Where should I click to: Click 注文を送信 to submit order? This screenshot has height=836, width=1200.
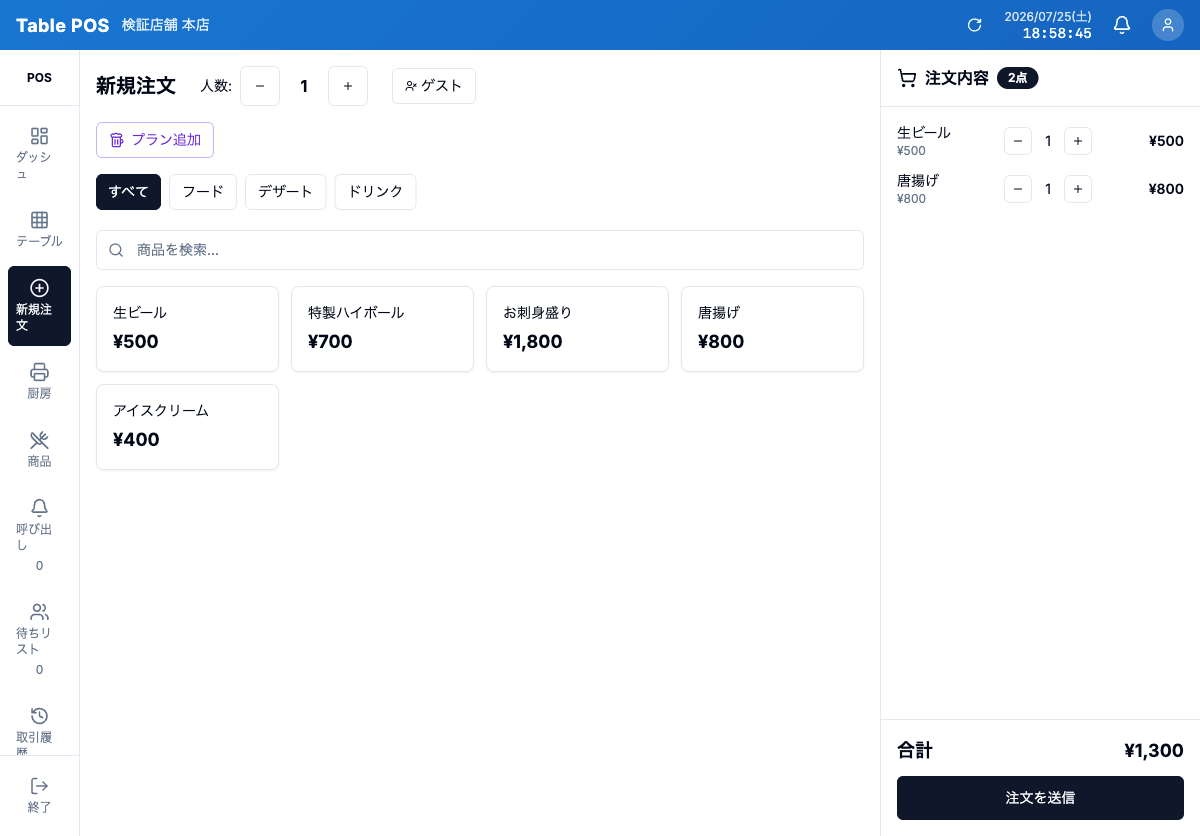(1040, 798)
